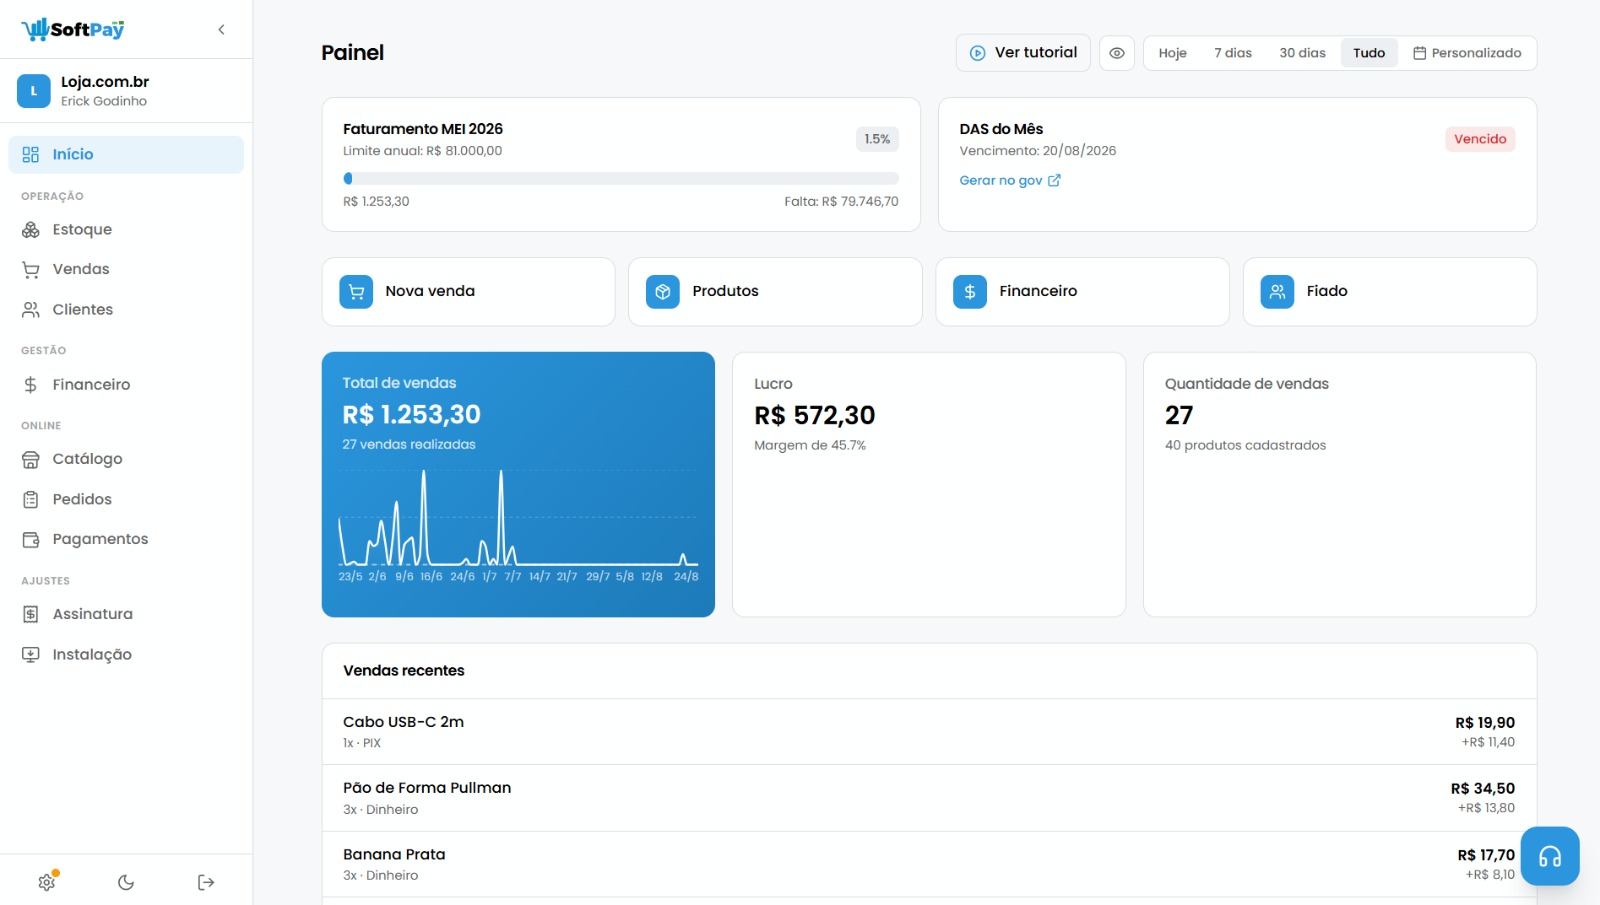Viewport: 1600px width, 905px height.
Task: Select the 7 dias period filter
Action: click(1233, 53)
